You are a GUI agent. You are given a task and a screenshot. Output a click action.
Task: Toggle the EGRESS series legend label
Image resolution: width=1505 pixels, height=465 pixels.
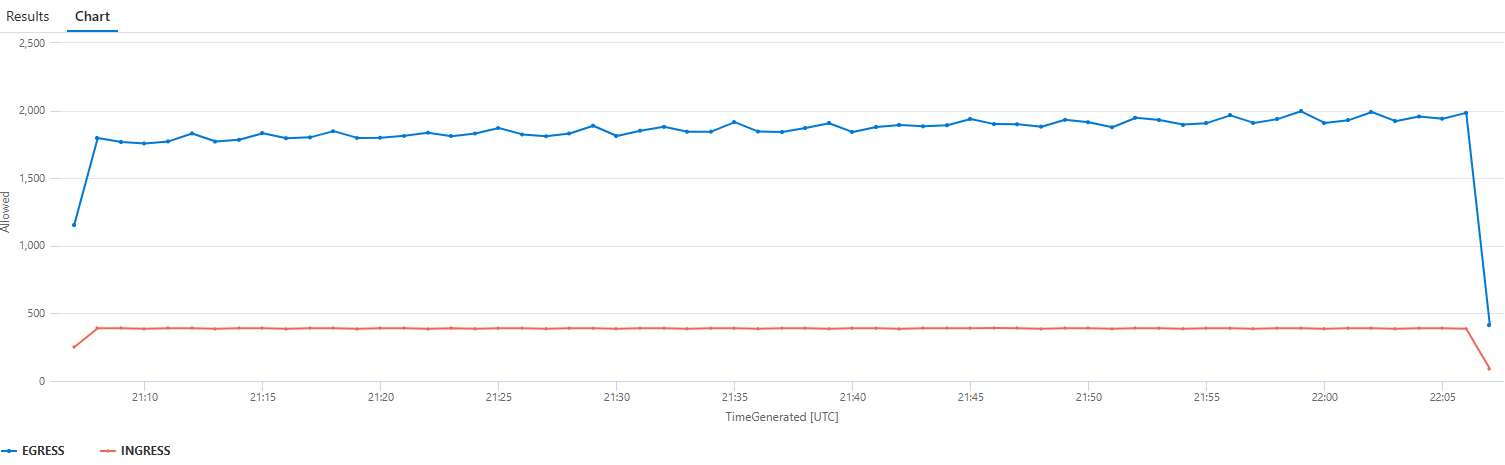pos(43,451)
